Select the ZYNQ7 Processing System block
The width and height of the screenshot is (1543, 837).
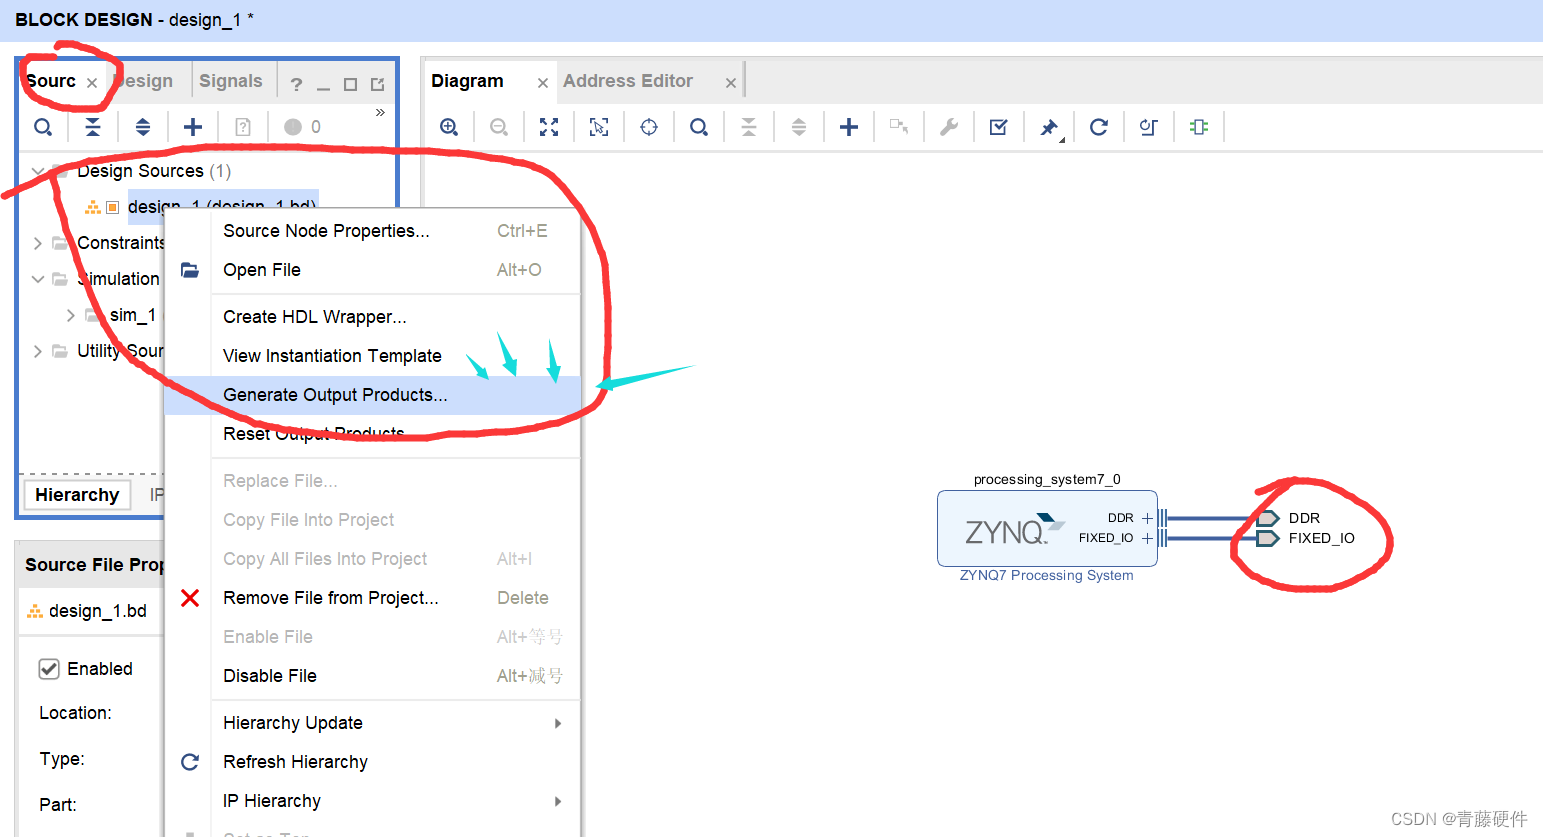coord(1047,529)
